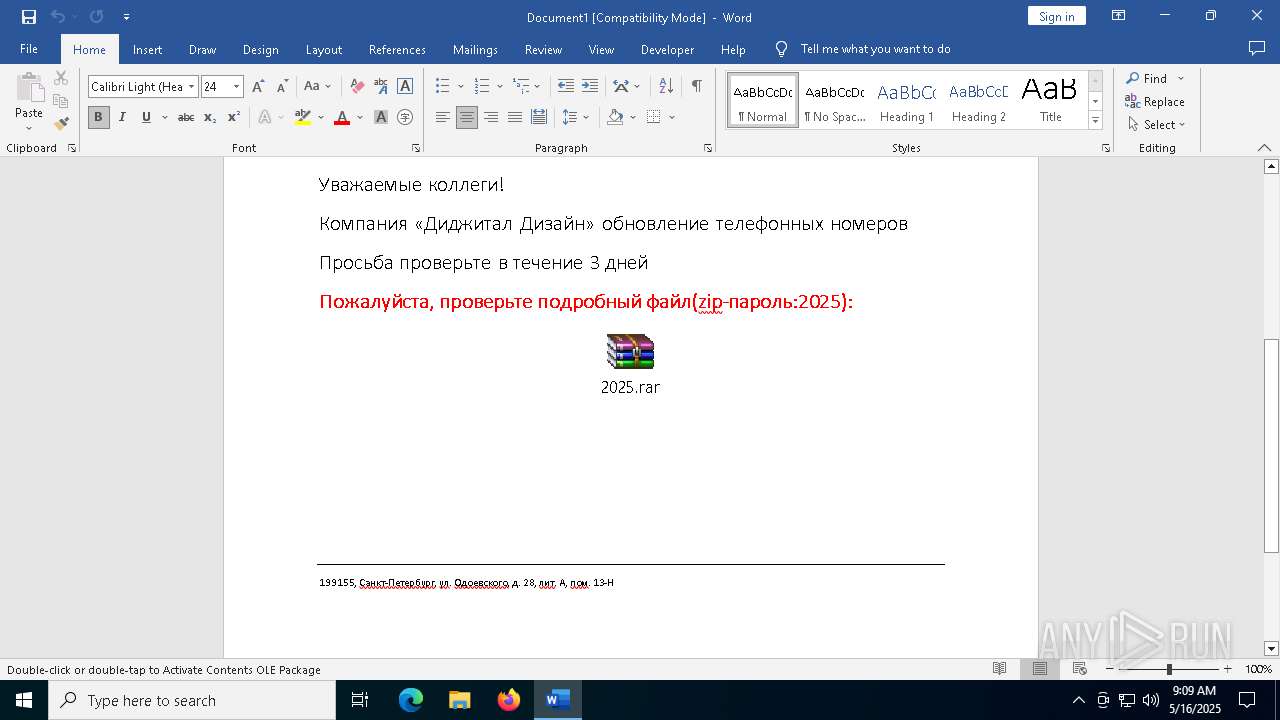Open the Numbering list dropdown

[x=499, y=87]
